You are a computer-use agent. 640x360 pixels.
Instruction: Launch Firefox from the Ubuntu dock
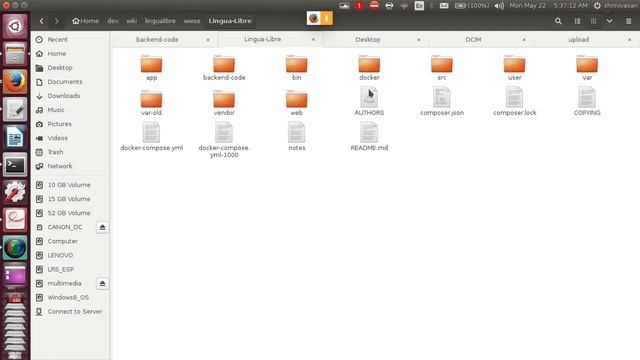pyautogui.click(x=15, y=81)
